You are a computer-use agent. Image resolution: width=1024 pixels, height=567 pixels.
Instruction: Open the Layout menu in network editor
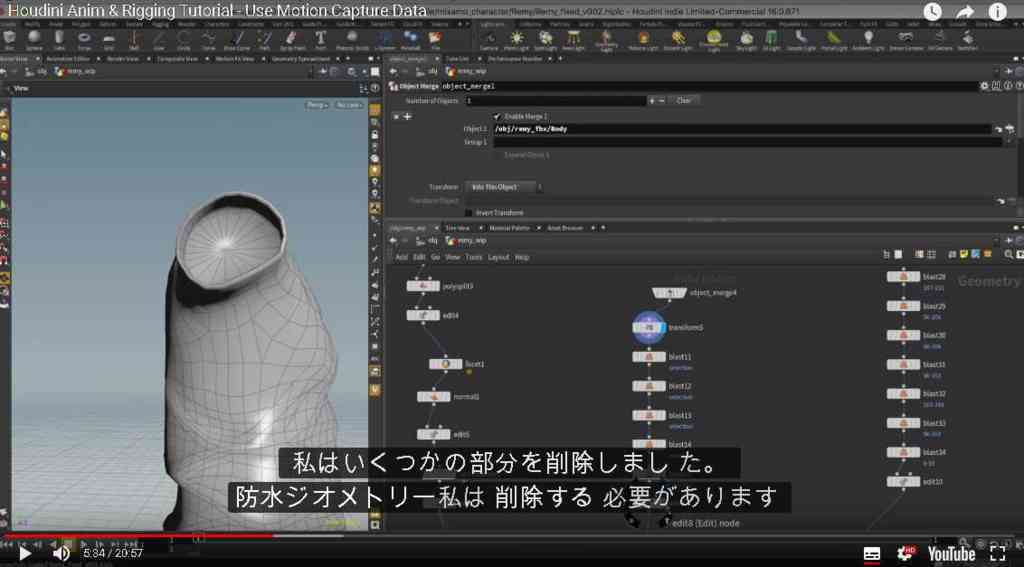click(498, 257)
